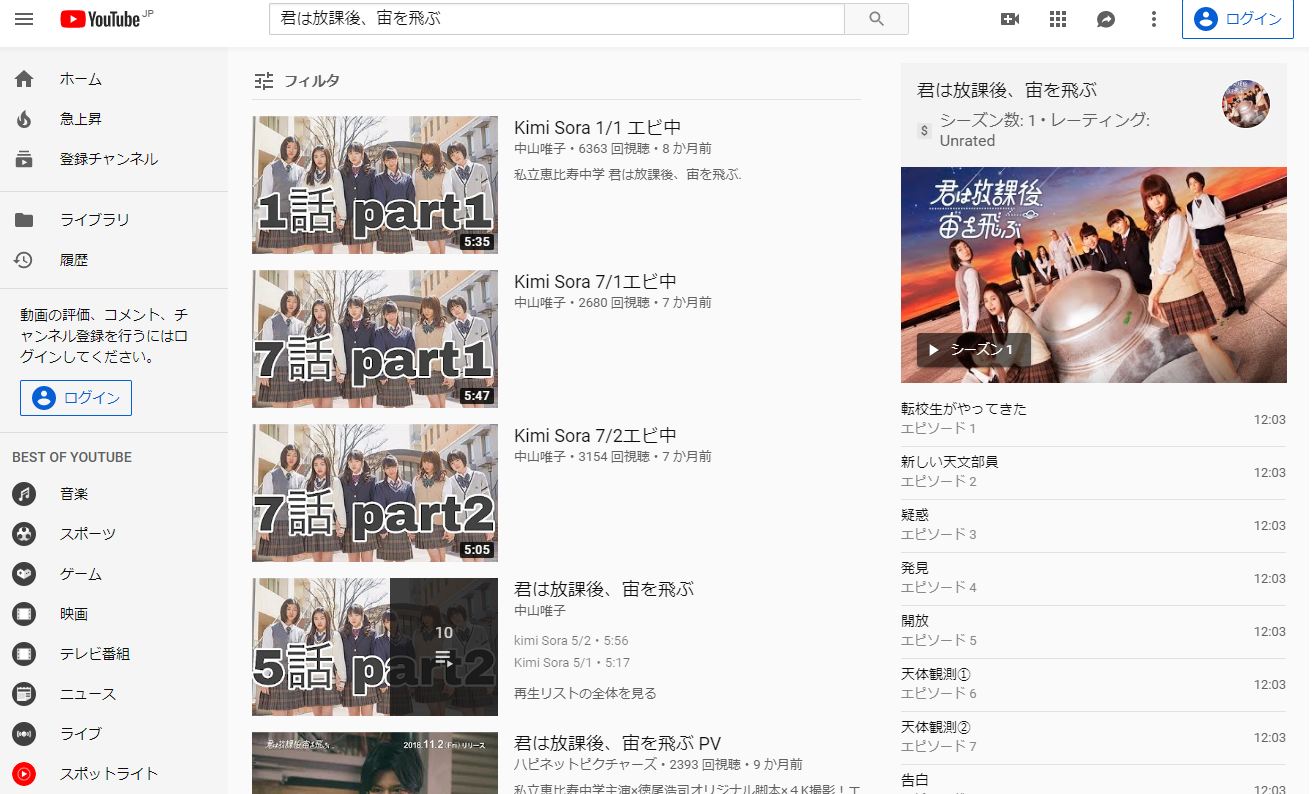
Task: Open the three-dot settings menu
Action: (1154, 19)
